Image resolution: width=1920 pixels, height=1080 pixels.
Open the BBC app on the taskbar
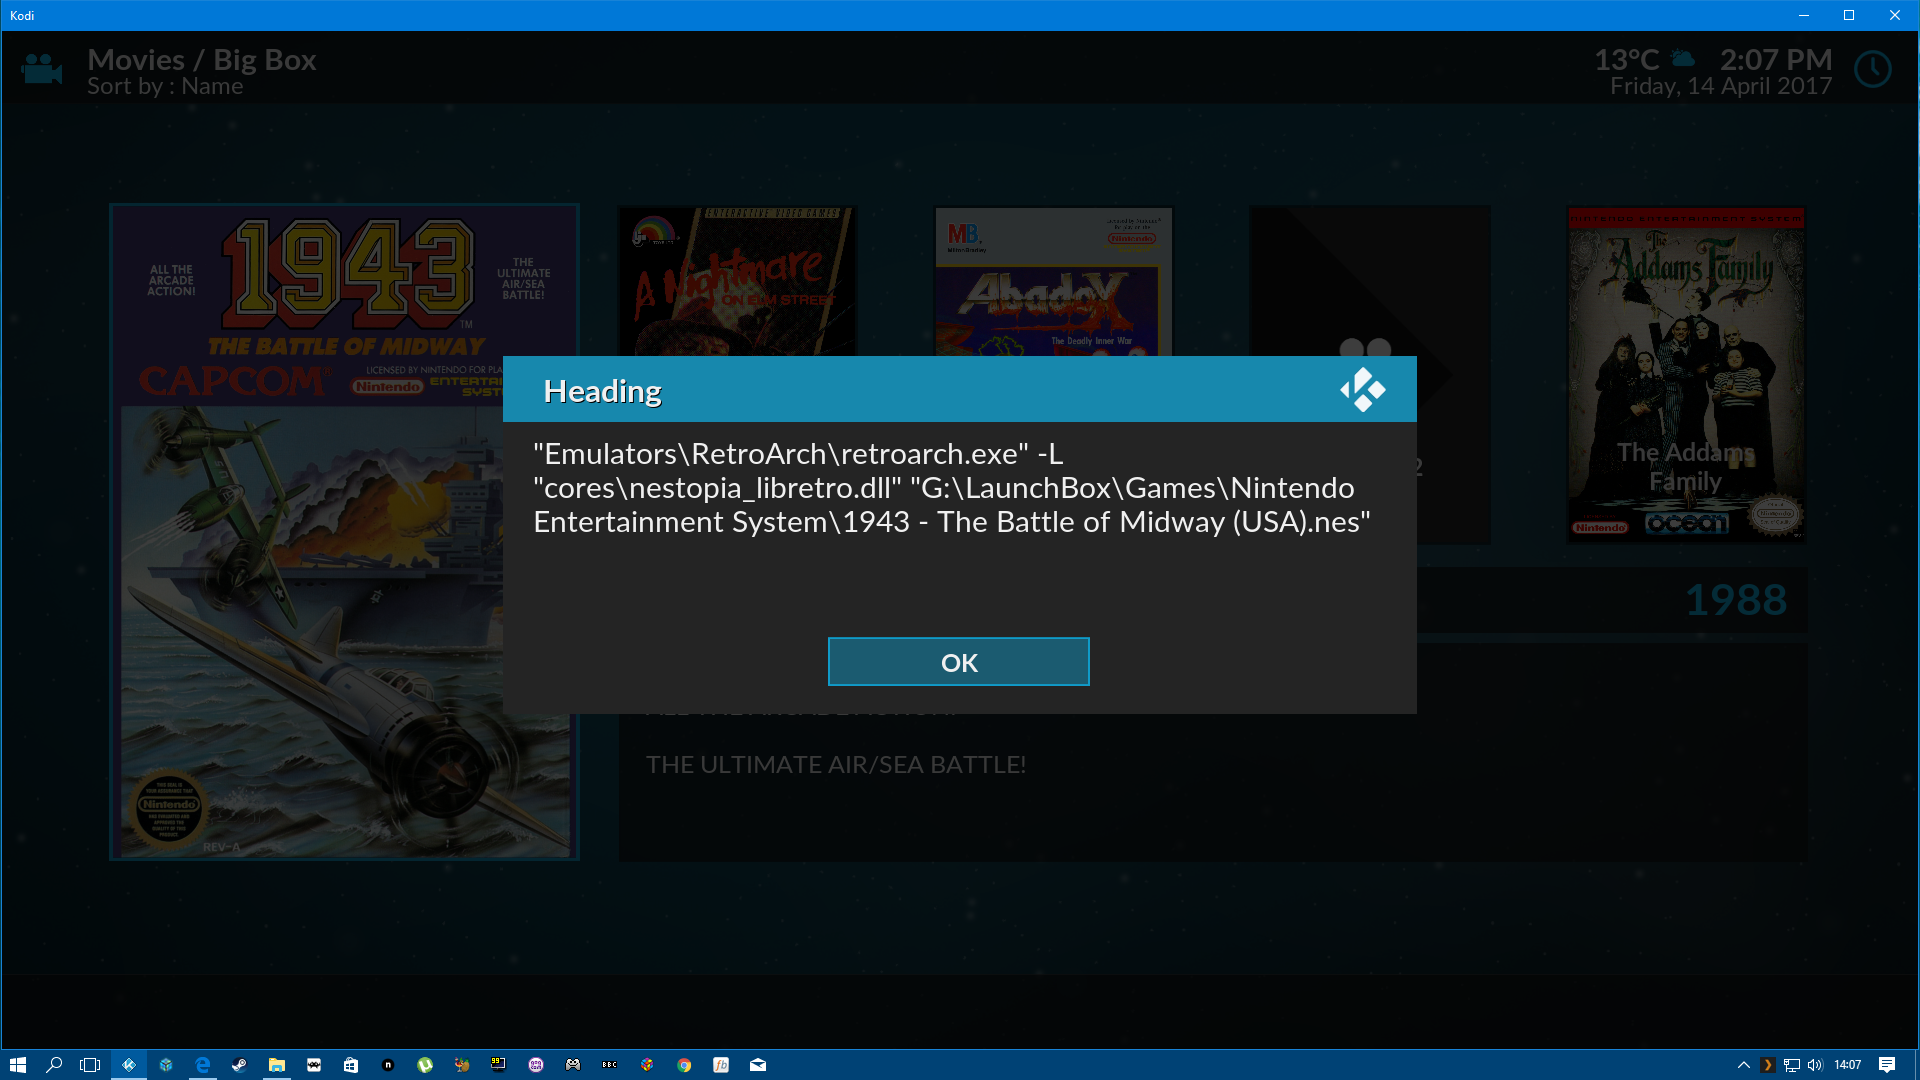pyautogui.click(x=610, y=1065)
